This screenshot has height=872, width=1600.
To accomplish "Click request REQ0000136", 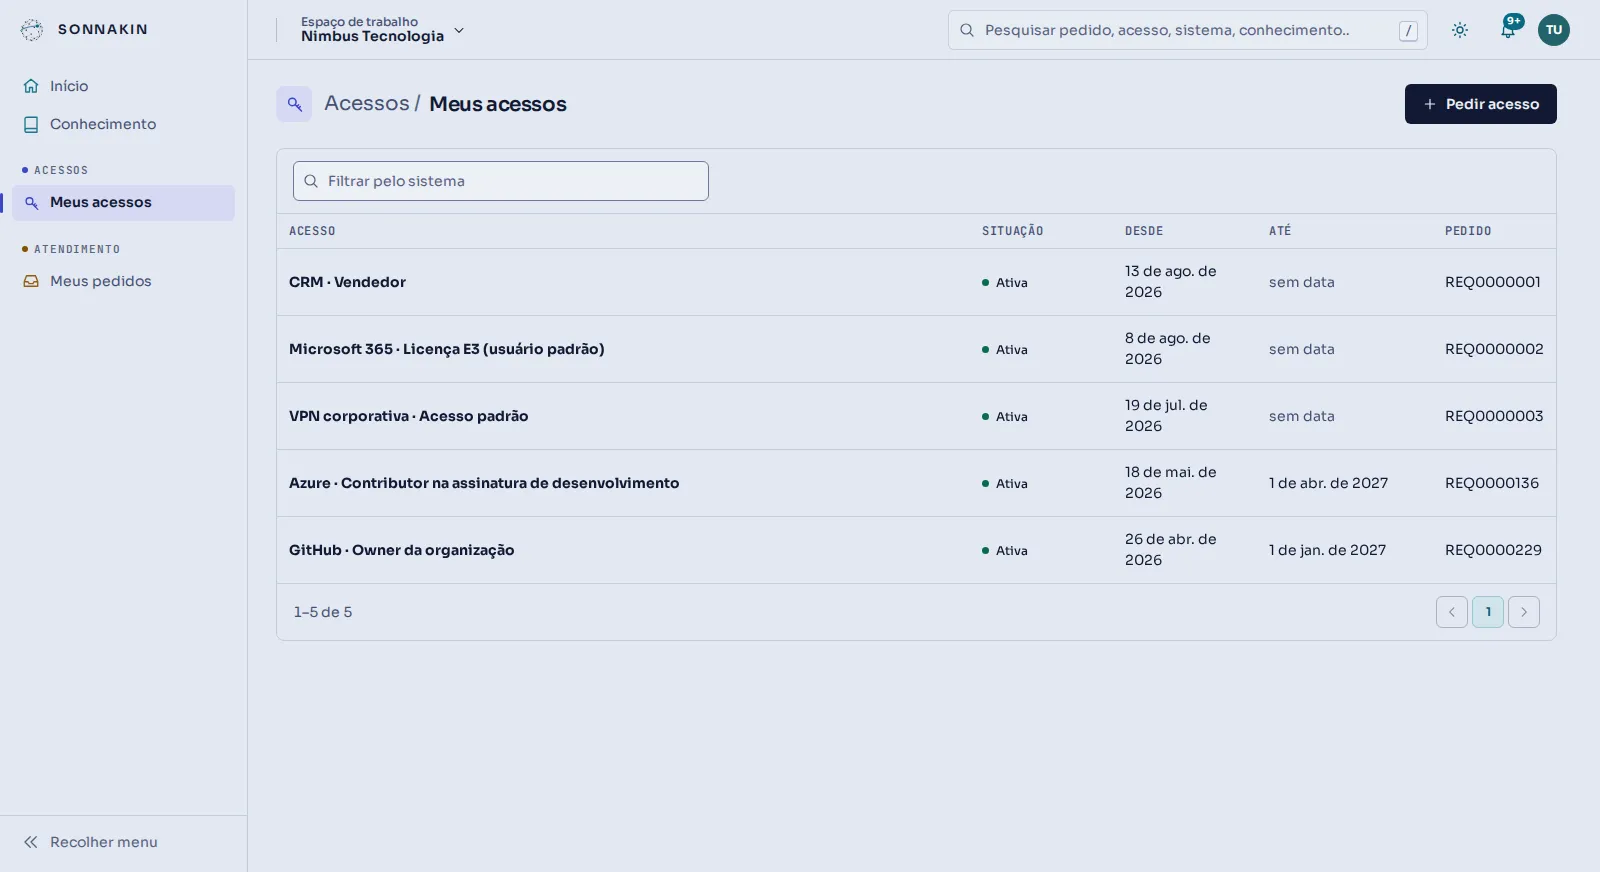I will point(1492,483).
